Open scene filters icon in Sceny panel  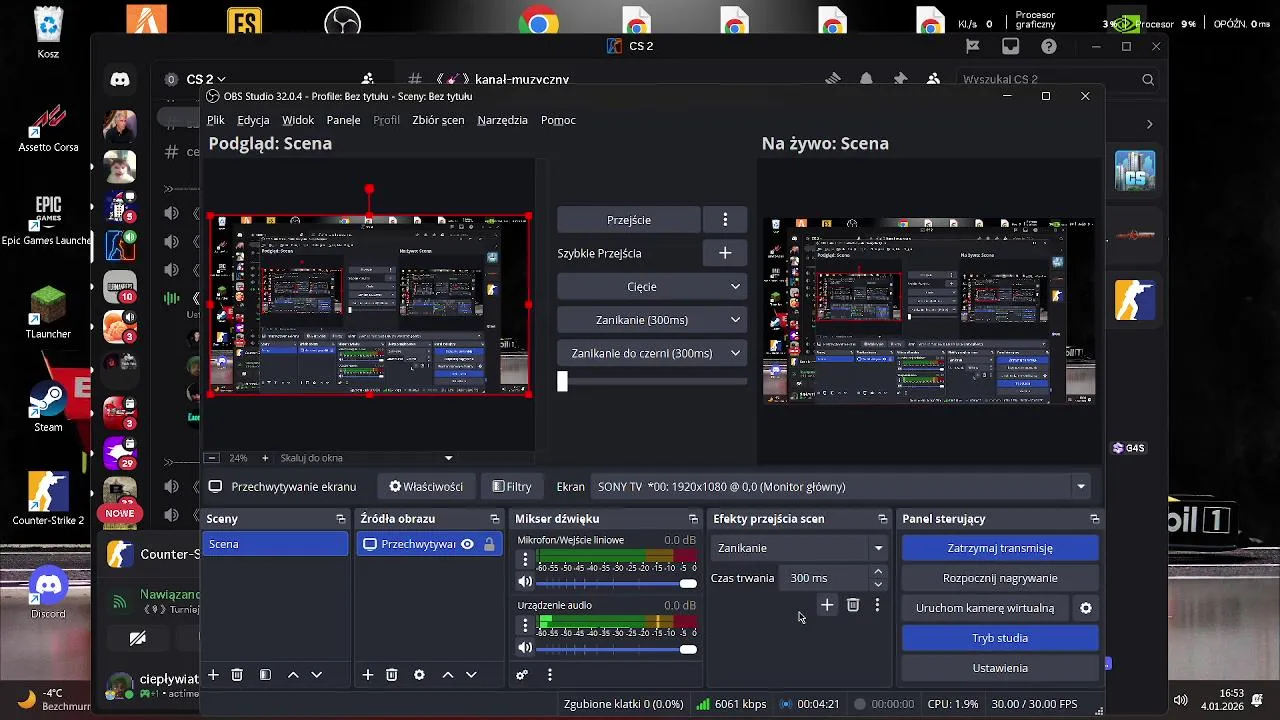point(265,675)
